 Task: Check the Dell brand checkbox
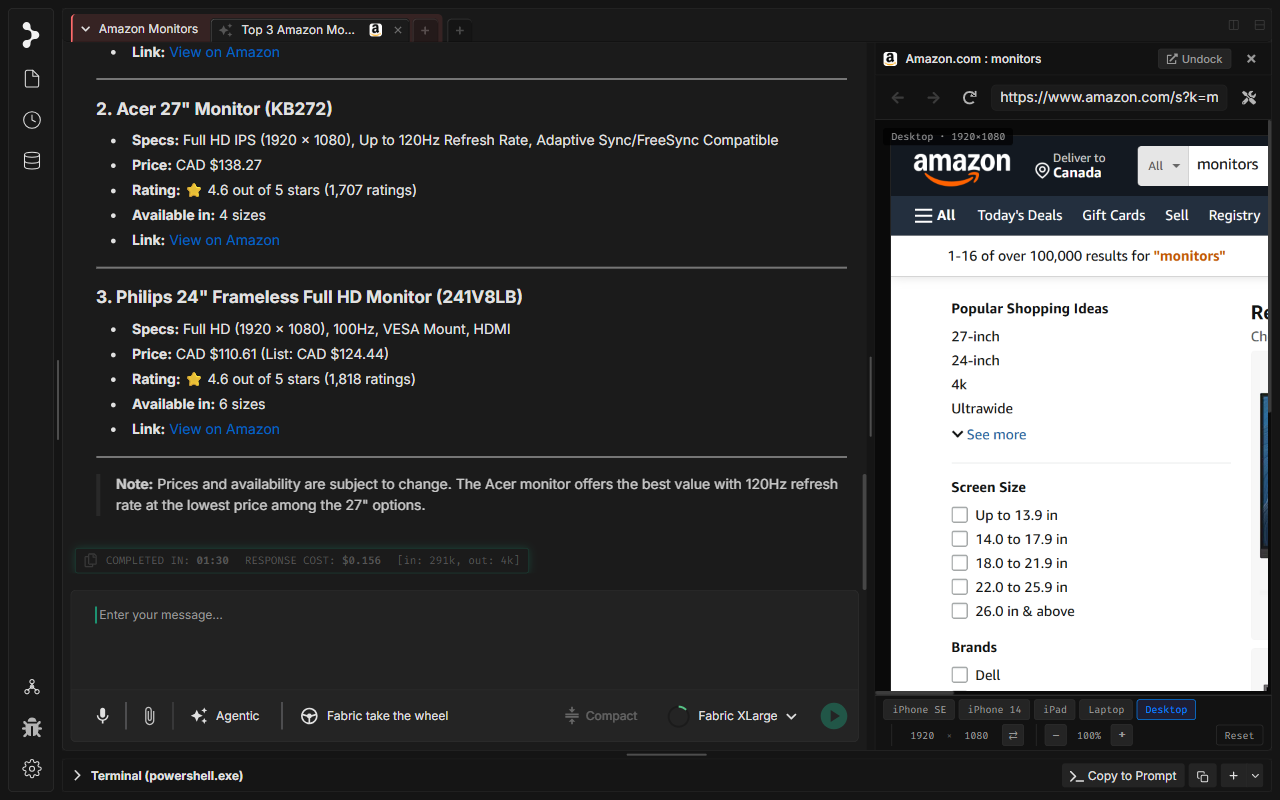[x=960, y=675]
